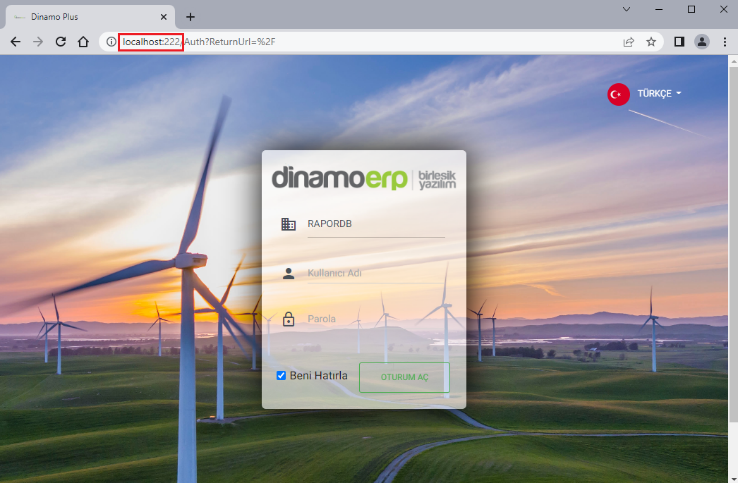Open the browser home page icon

(x=83, y=42)
